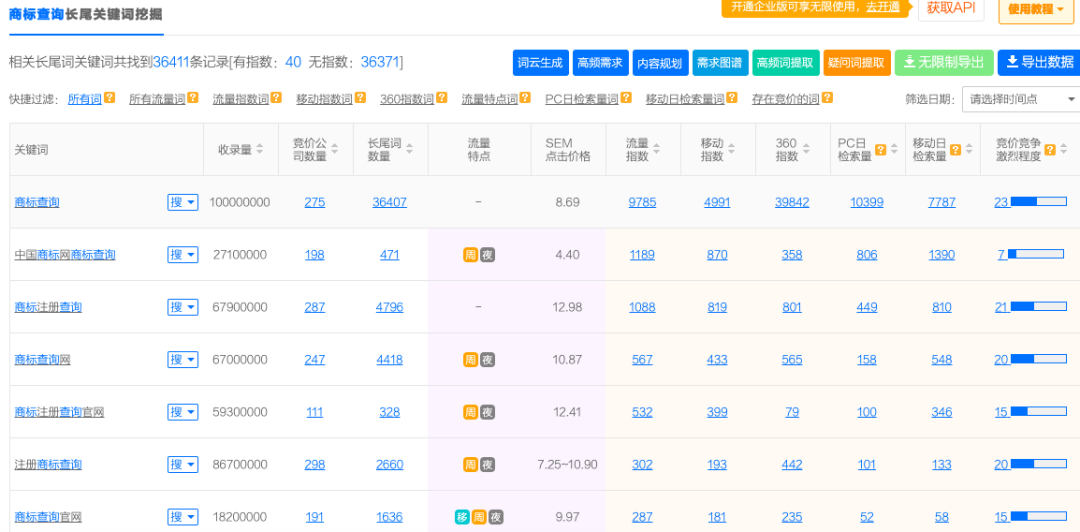Select 移动指数词 quick filter
Image resolution: width=1080 pixels, height=532 pixels.
pyautogui.click(x=324, y=99)
